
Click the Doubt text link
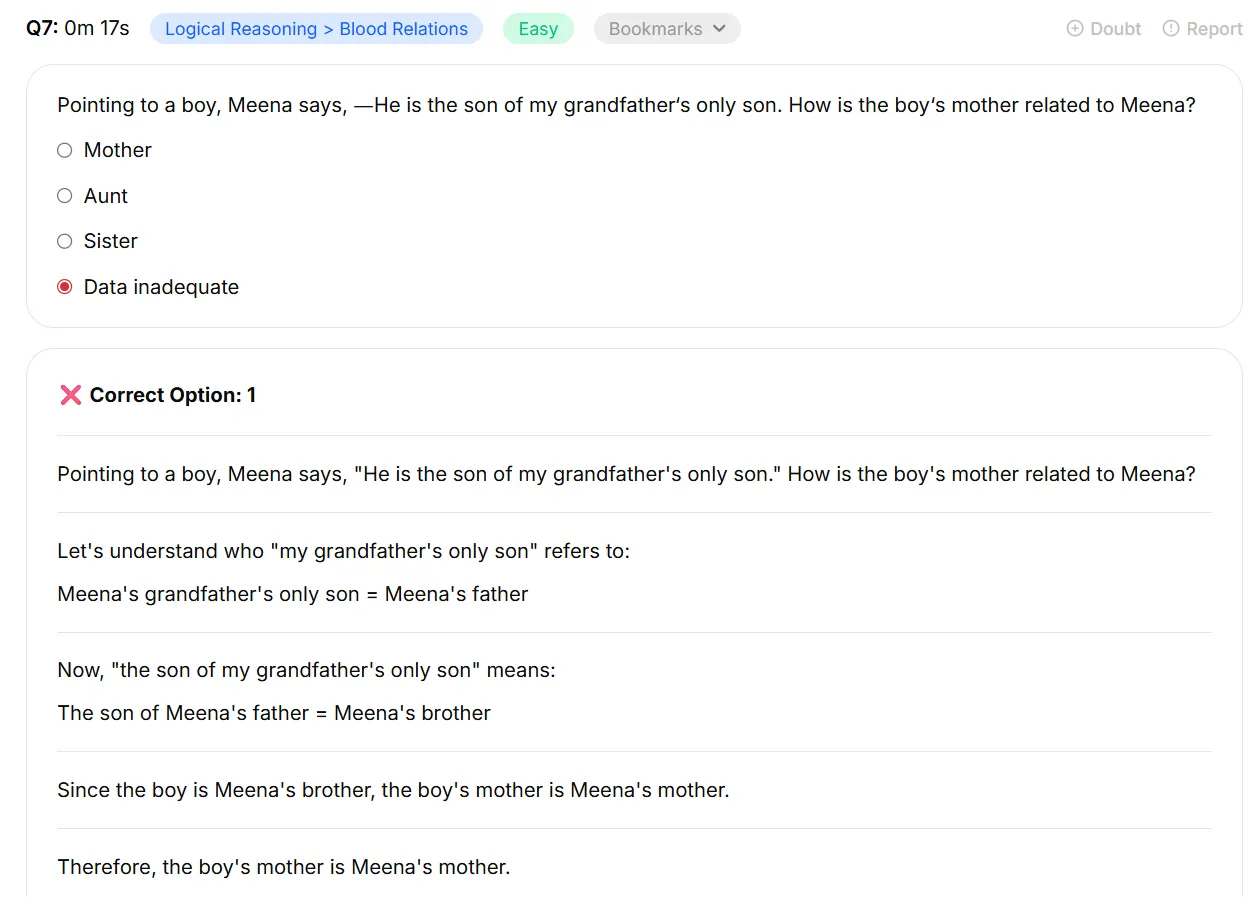(x=1116, y=29)
